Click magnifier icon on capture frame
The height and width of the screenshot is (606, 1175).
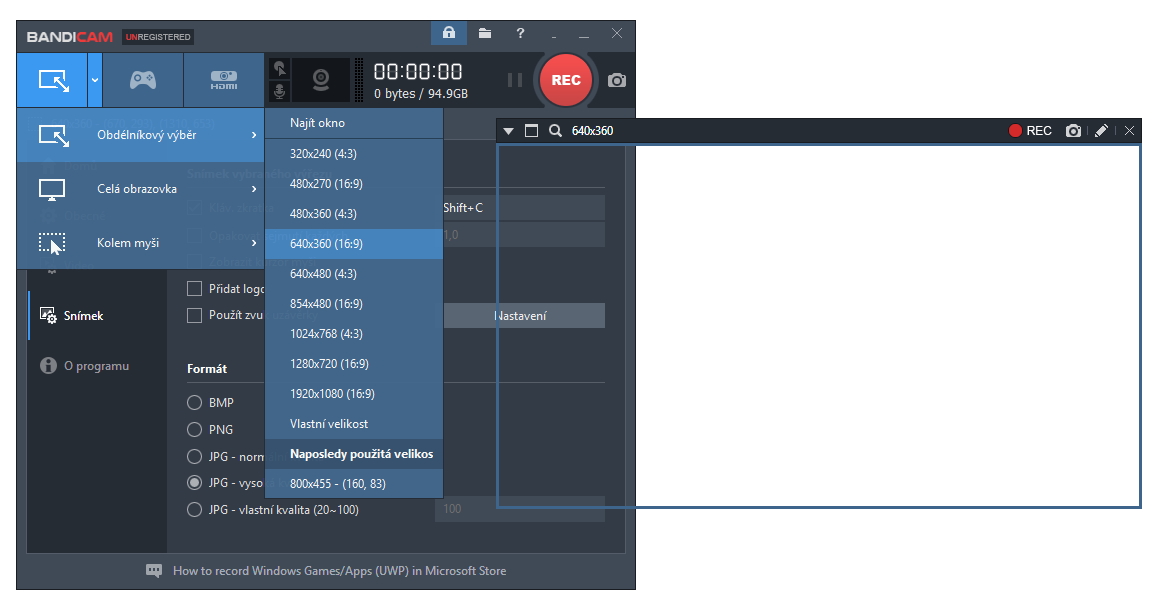pyautogui.click(x=555, y=130)
